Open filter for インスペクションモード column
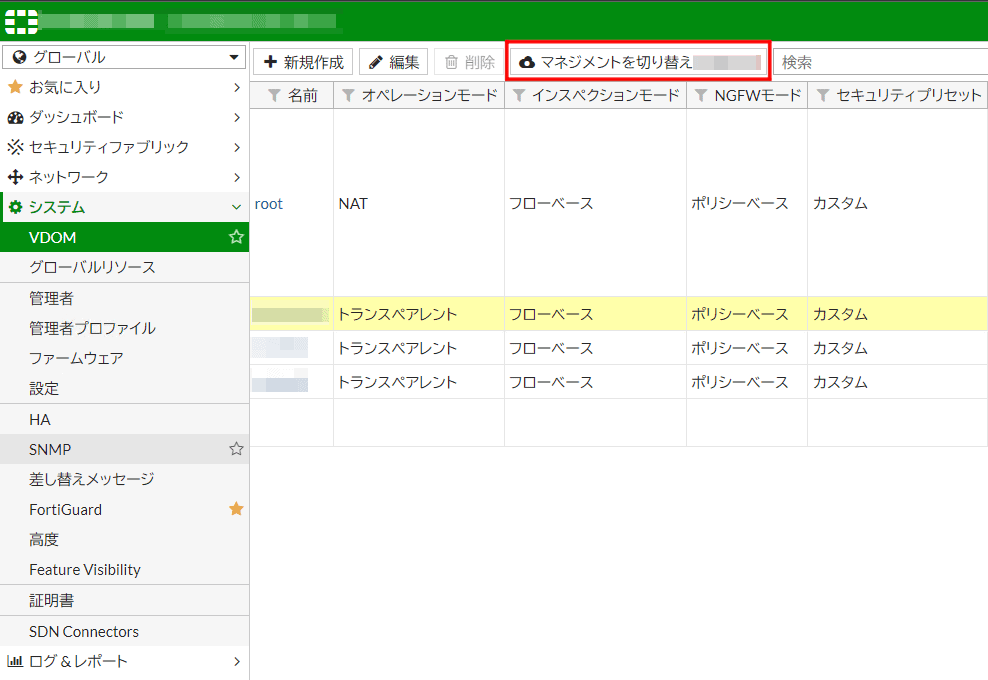The height and width of the screenshot is (680, 988). coord(518,95)
